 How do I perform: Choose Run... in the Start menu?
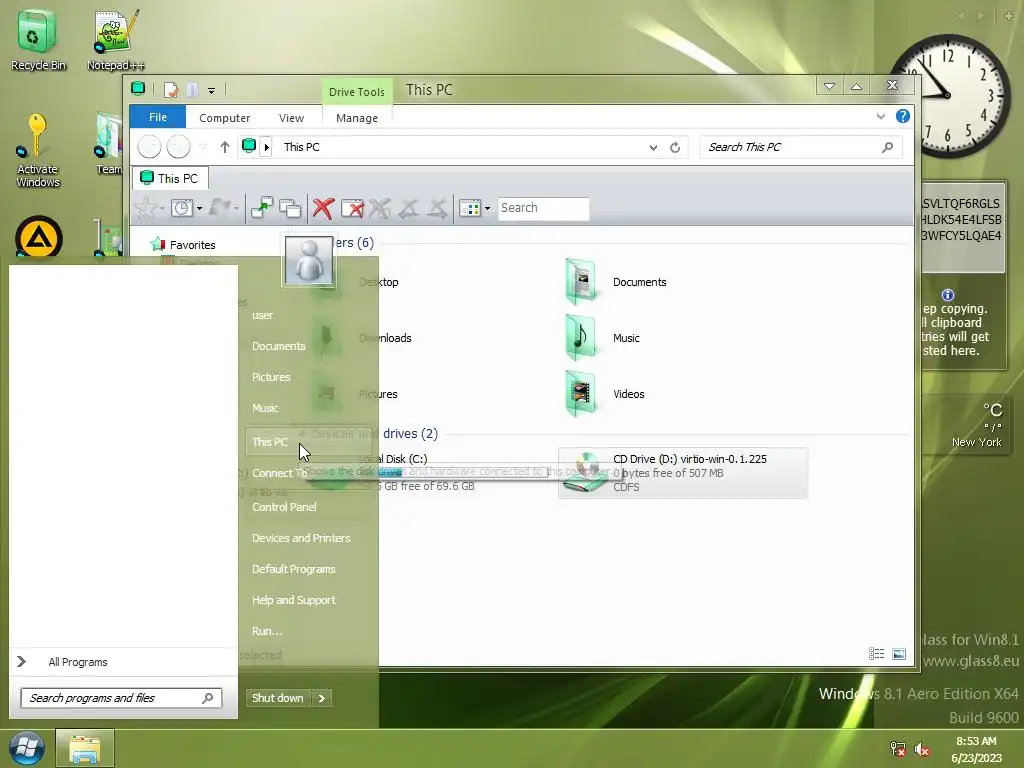pyautogui.click(x=267, y=631)
